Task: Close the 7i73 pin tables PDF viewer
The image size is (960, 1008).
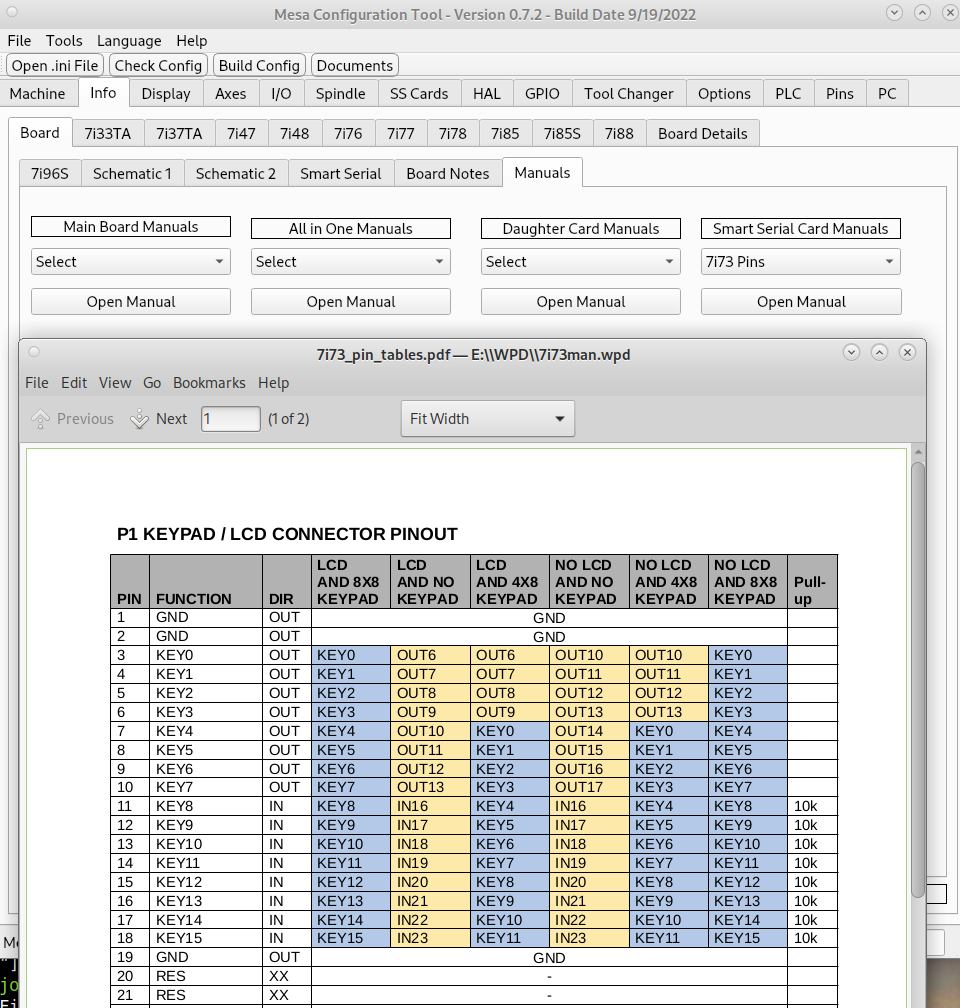Action: coord(907,352)
